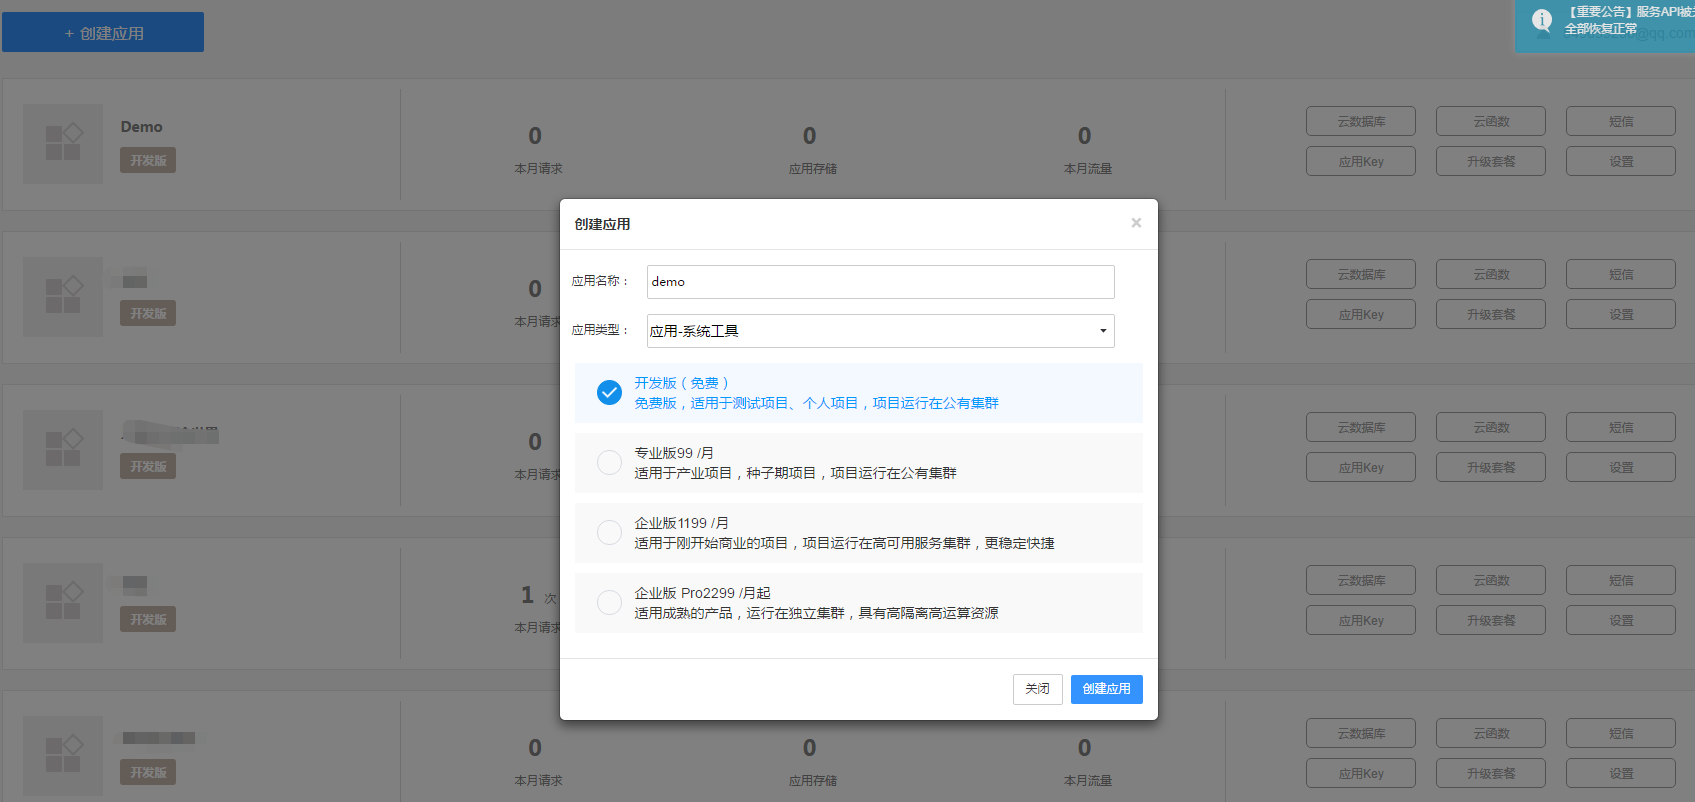
Task: Click the 关闭 button in dialog
Action: [1037, 689]
